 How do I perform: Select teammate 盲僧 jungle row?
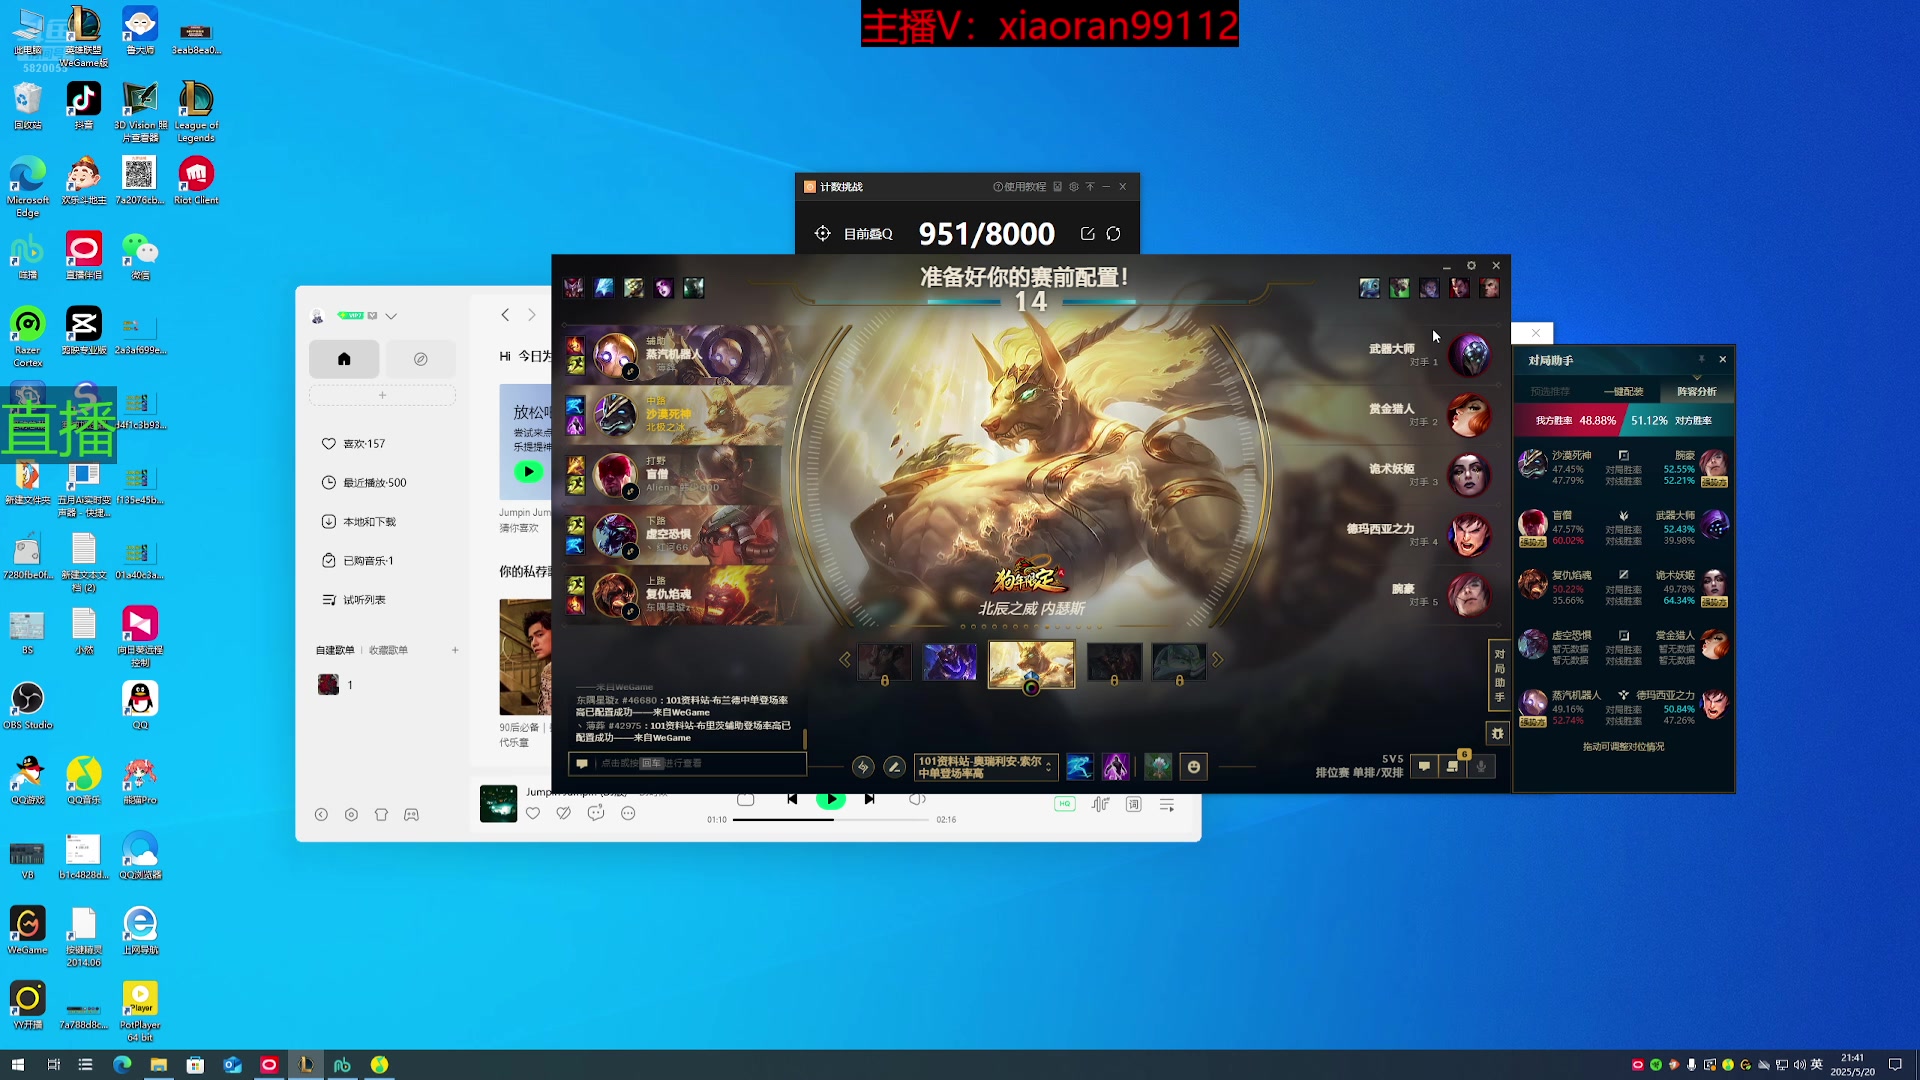point(678,475)
